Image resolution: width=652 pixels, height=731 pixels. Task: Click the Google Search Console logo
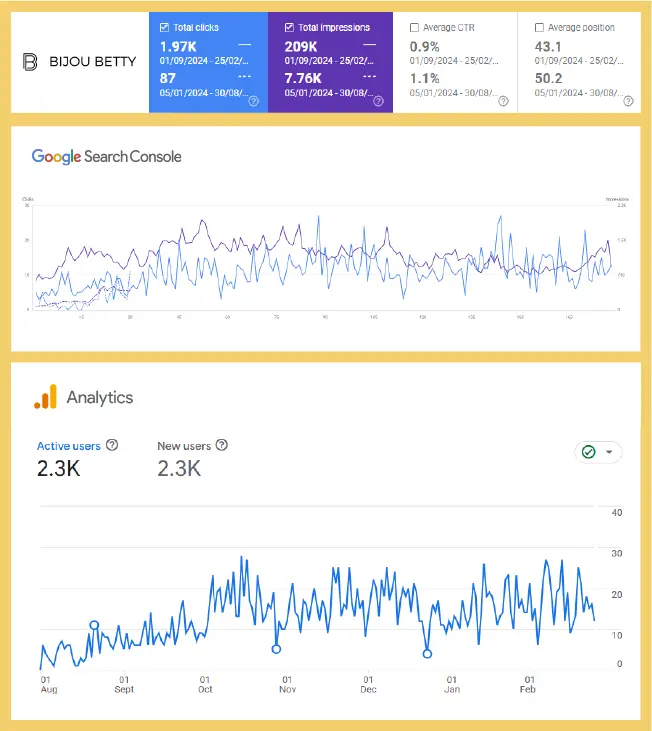(x=106, y=157)
